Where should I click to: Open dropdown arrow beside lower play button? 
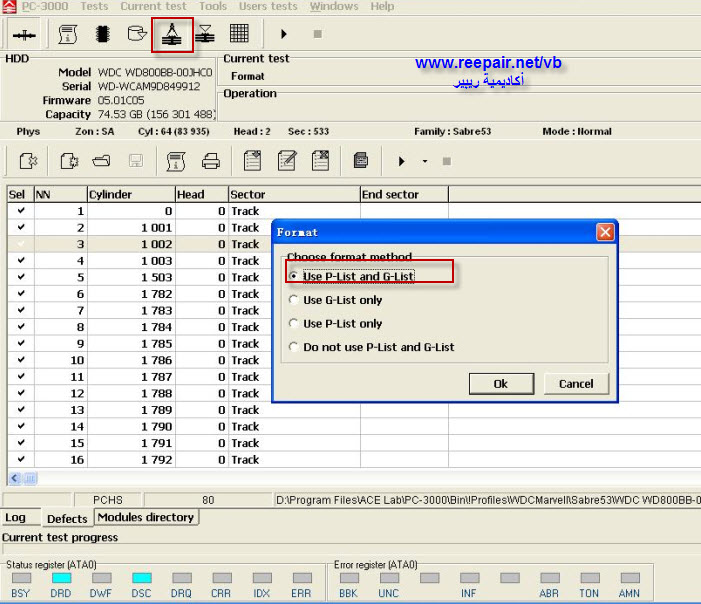(x=425, y=161)
